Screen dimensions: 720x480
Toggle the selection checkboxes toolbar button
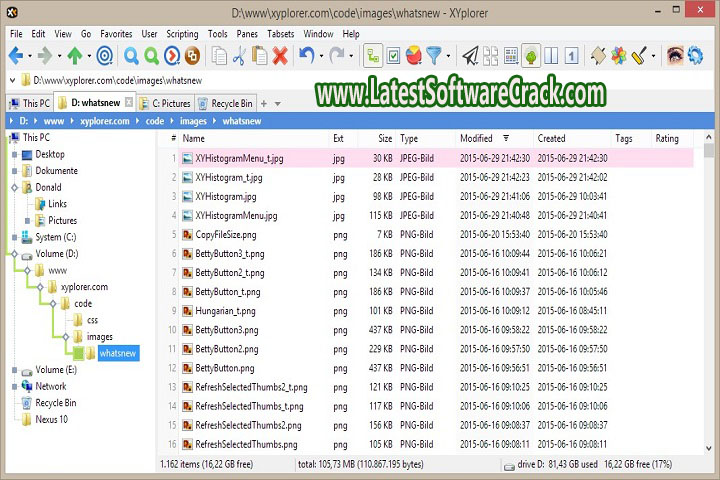[x=394, y=56]
